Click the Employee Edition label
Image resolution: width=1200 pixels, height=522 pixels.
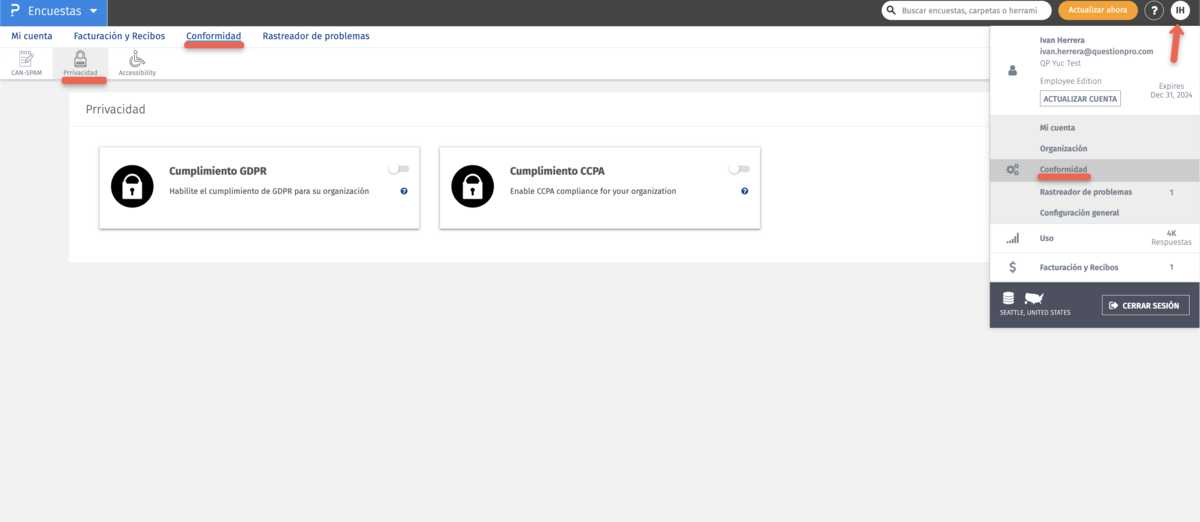point(1070,80)
